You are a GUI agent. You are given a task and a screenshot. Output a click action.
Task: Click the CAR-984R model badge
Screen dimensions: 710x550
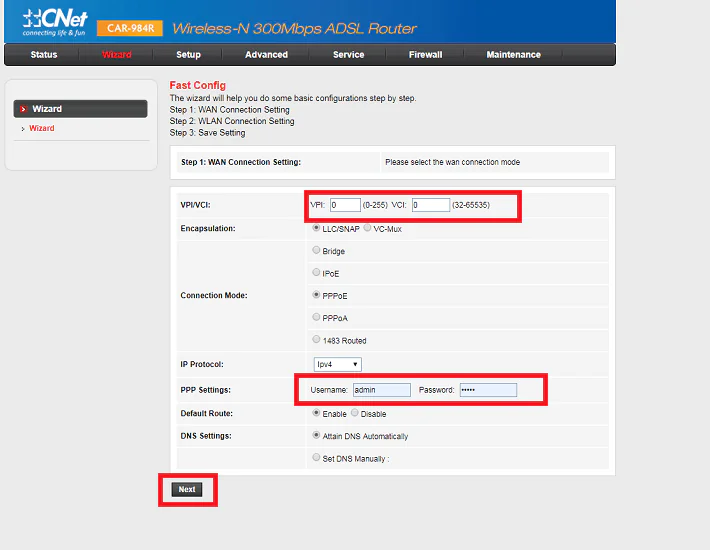(130, 29)
